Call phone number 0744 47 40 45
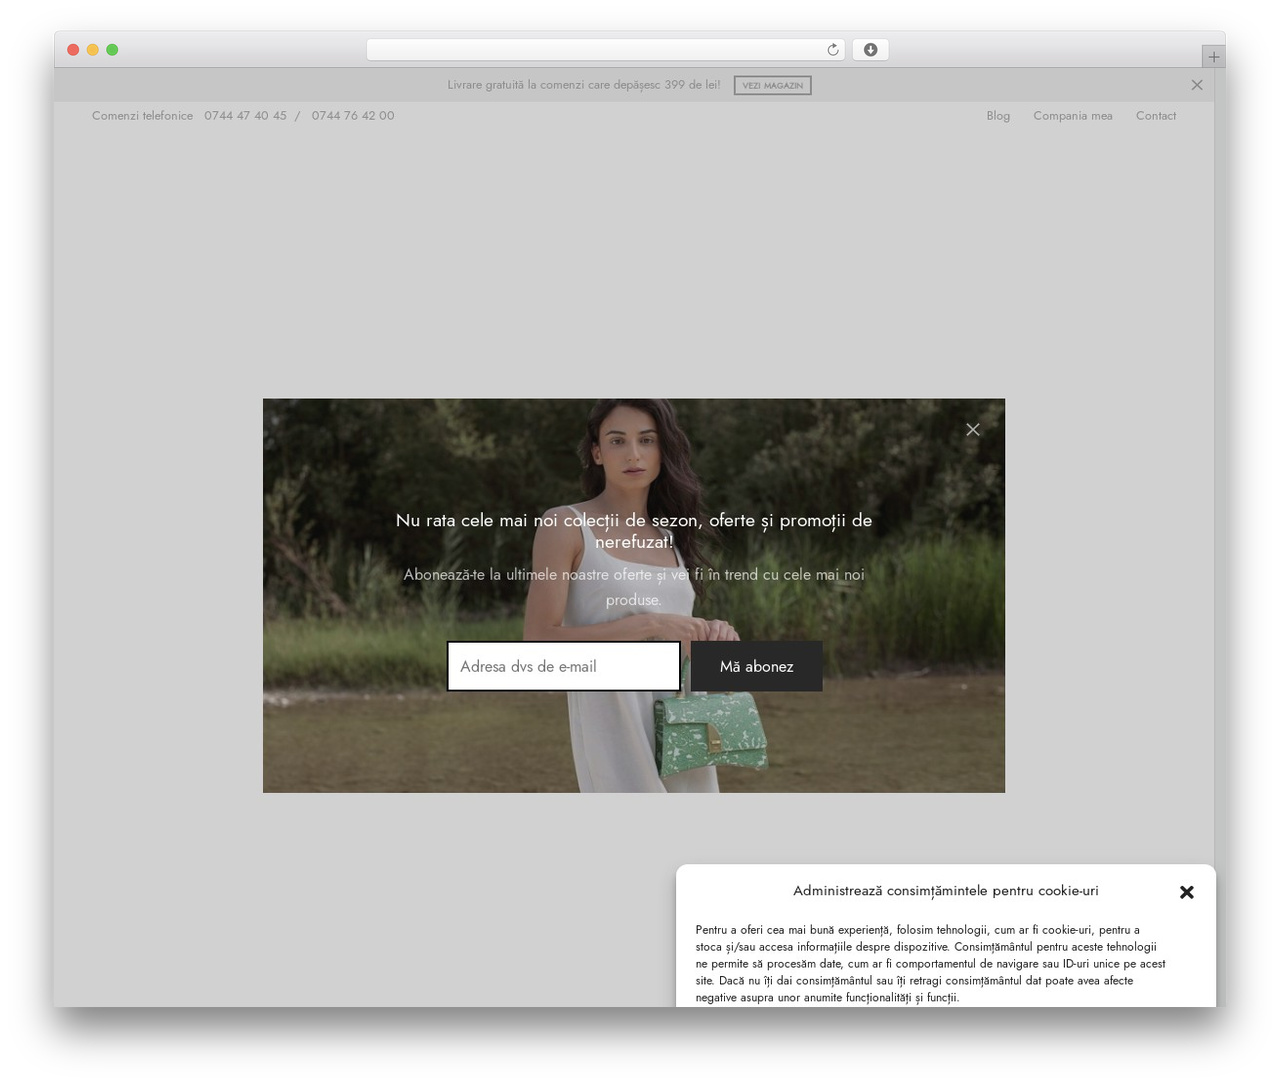 245,116
